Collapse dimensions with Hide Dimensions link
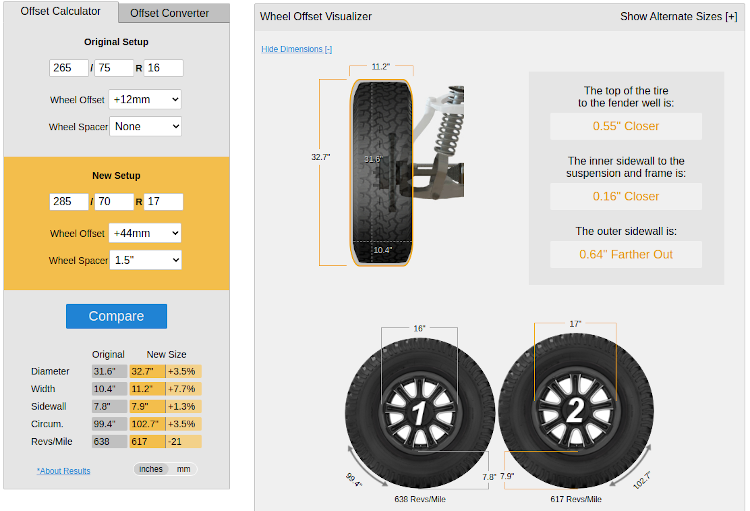Image resolution: width=750 pixels, height=511 pixels. tap(296, 49)
